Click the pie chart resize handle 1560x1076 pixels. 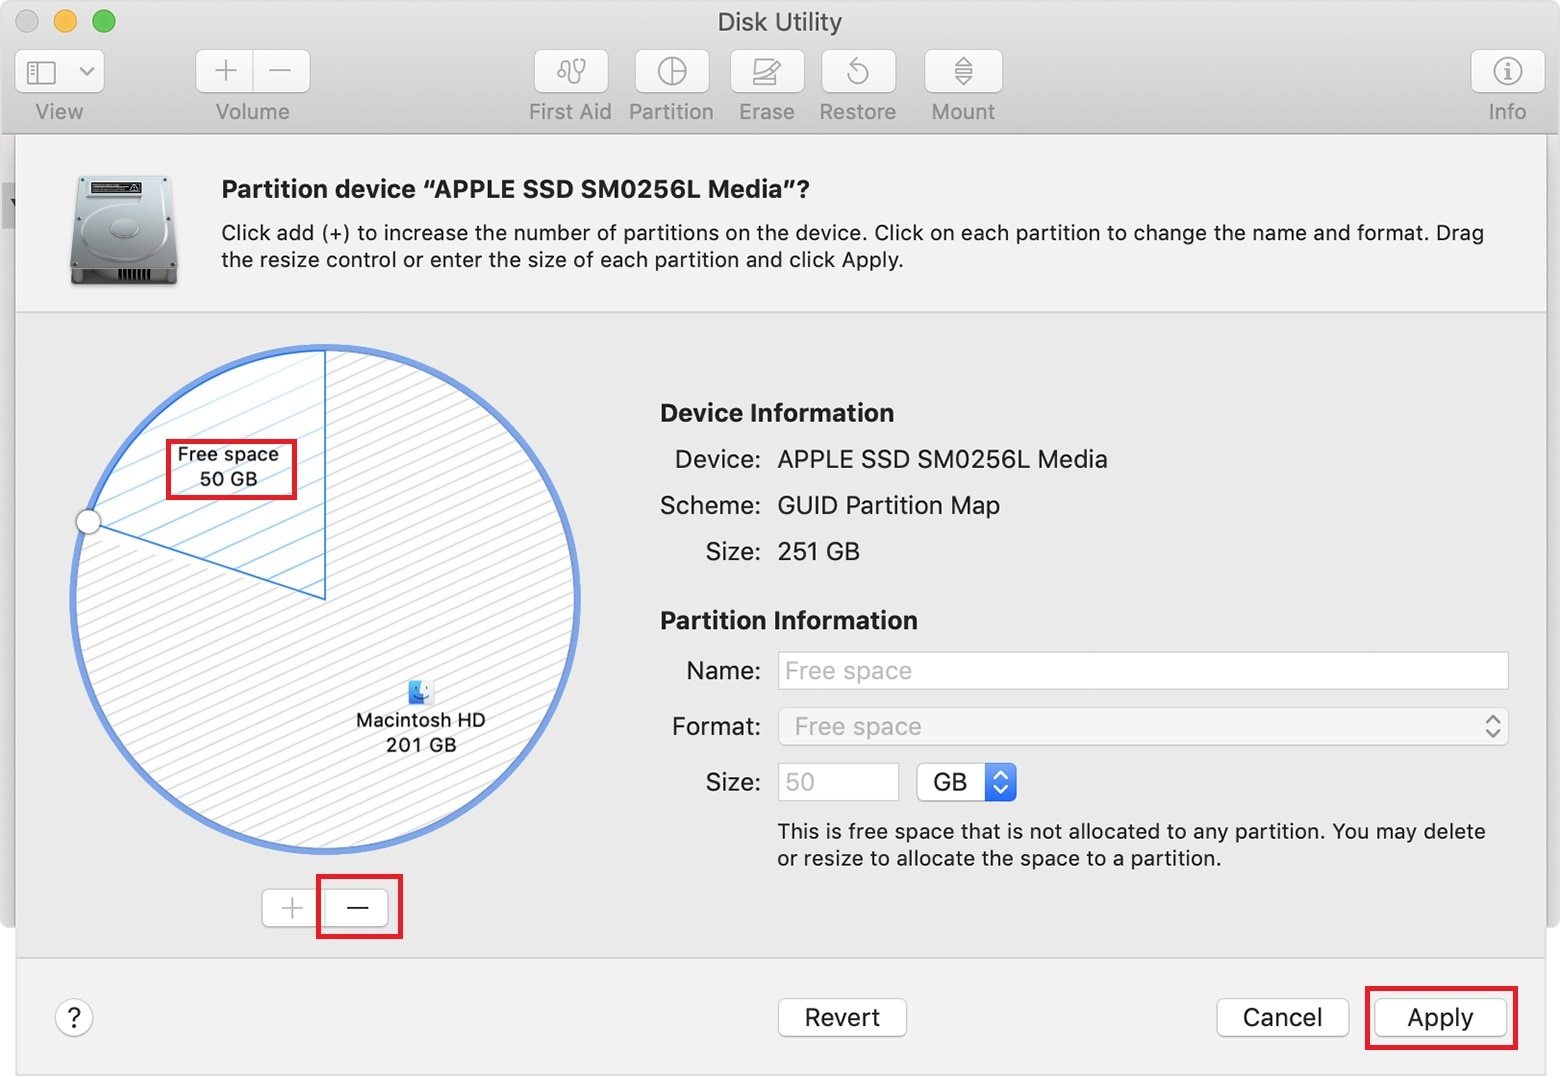[88, 521]
